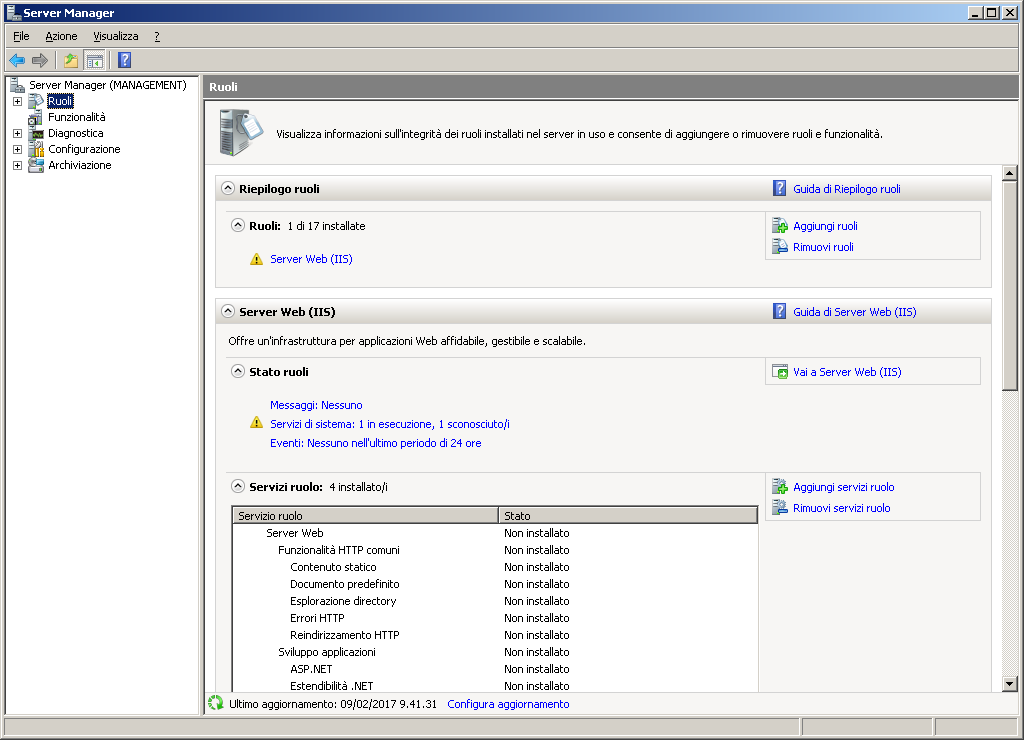This screenshot has width=1024, height=740.
Task: Click the warning icon next to Server Web (IIS)
Action: (x=257, y=259)
